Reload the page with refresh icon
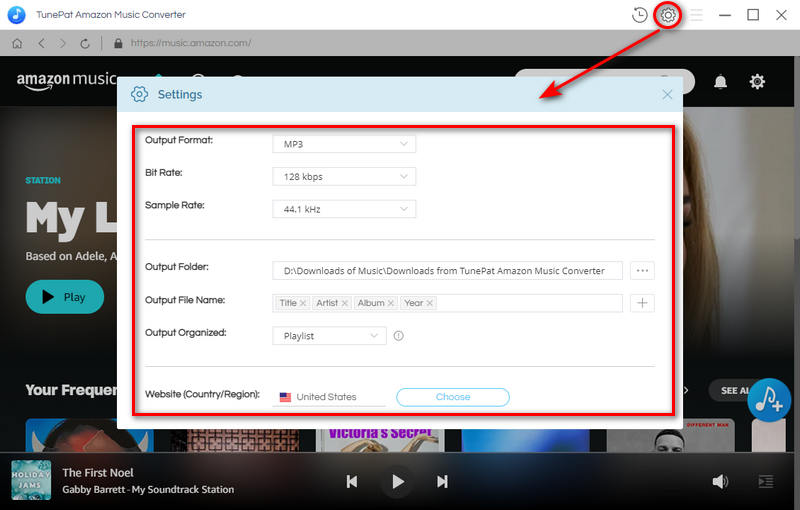 (85, 43)
